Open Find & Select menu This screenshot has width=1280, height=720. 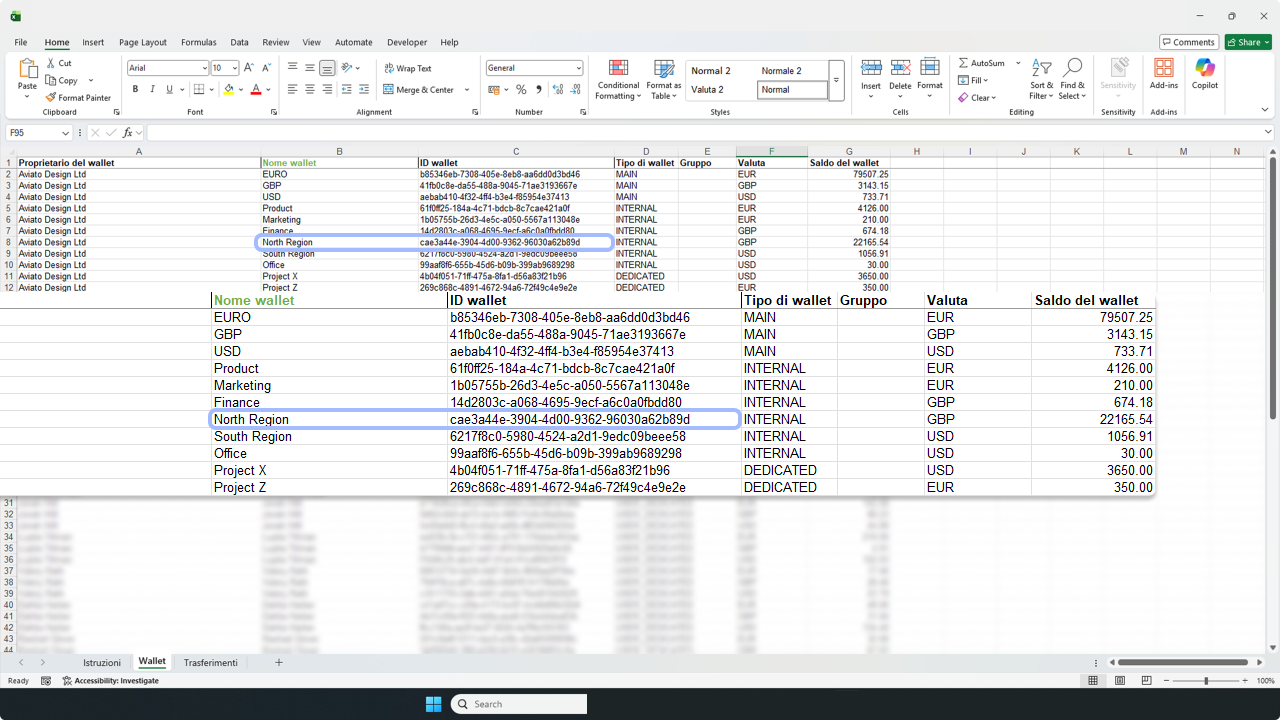click(x=1072, y=79)
